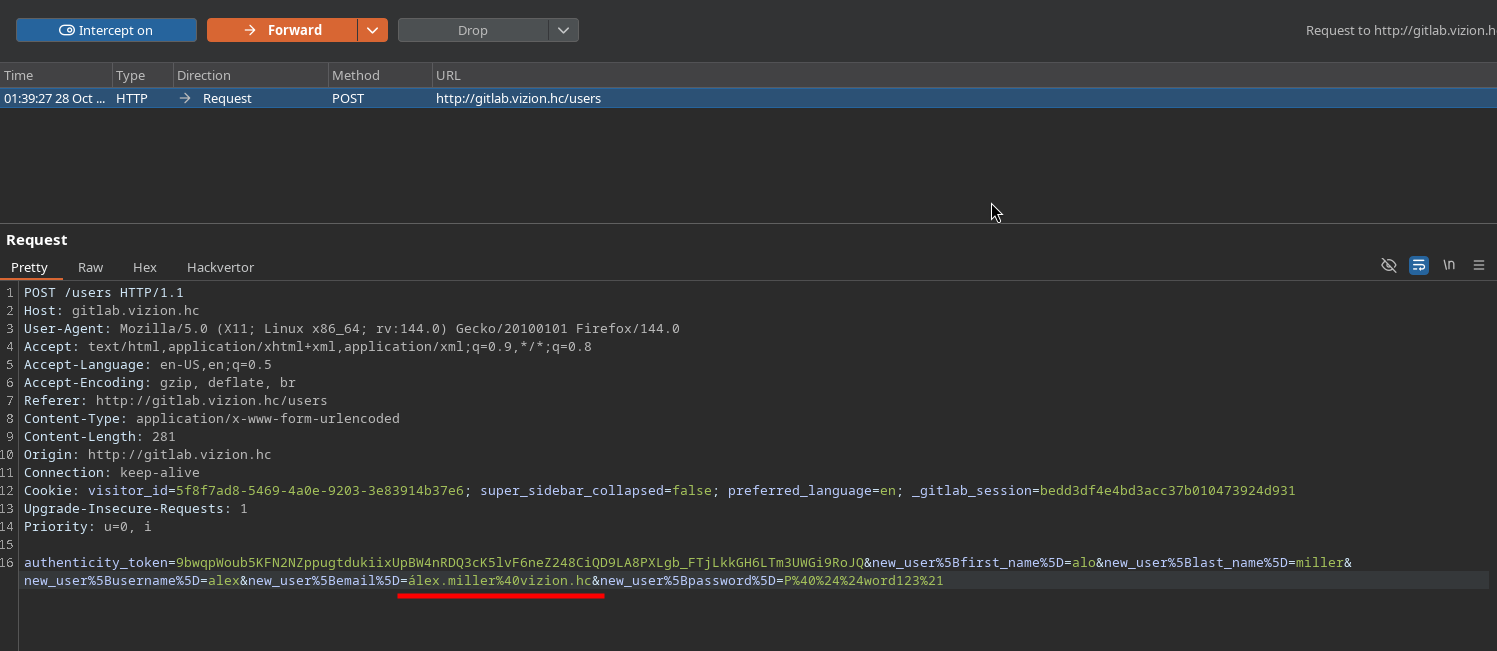1497x651 pixels.
Task: Switch to the Raw tab
Action: pos(90,267)
